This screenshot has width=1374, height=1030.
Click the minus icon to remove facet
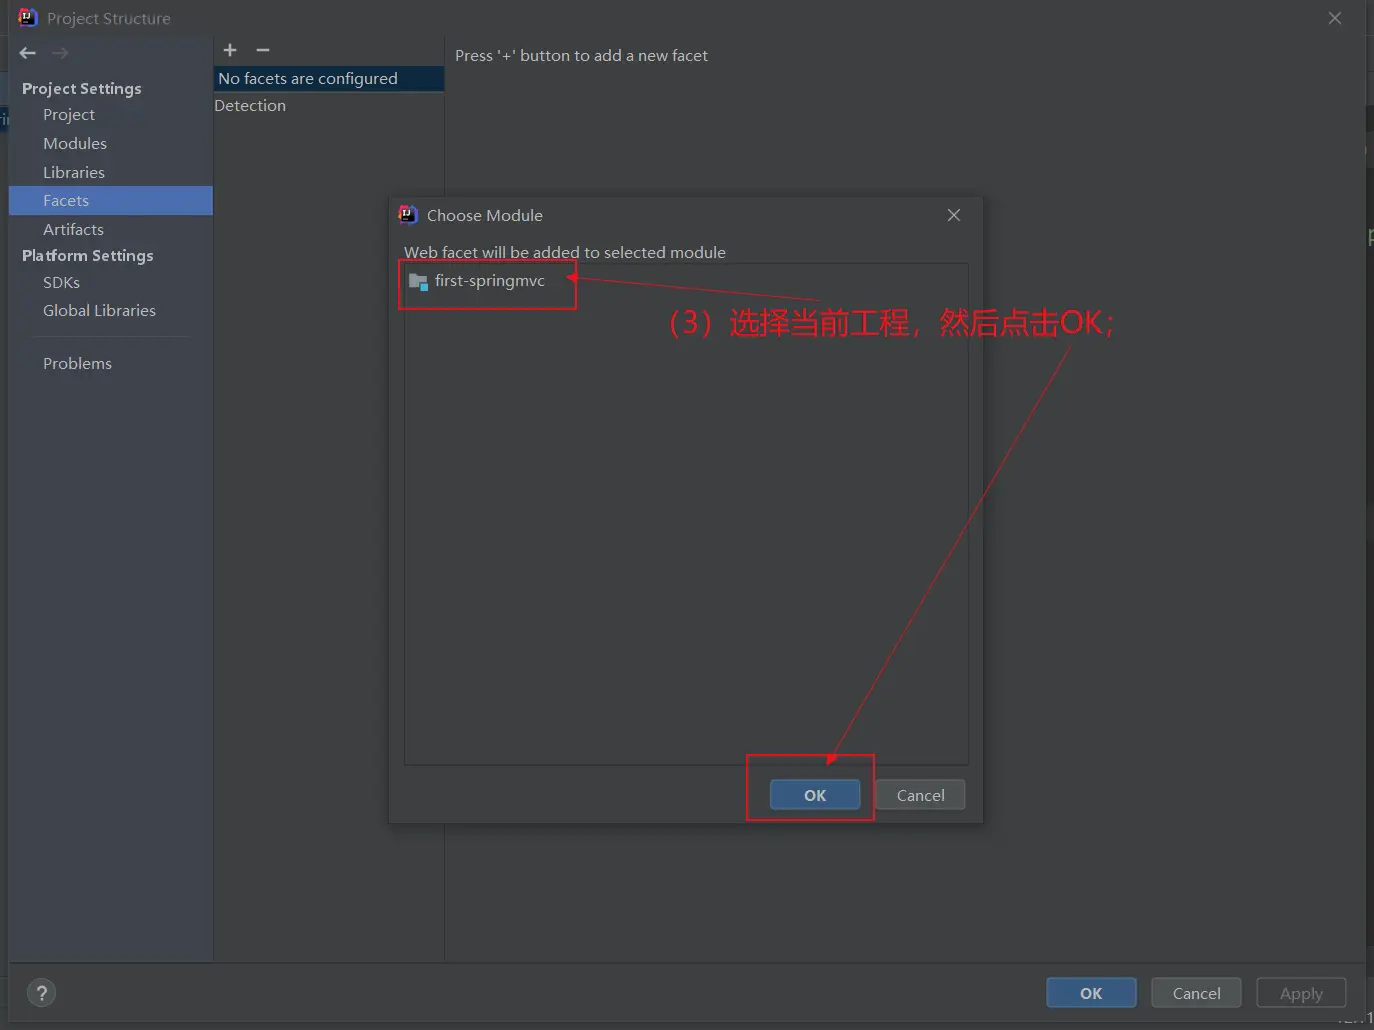[263, 50]
